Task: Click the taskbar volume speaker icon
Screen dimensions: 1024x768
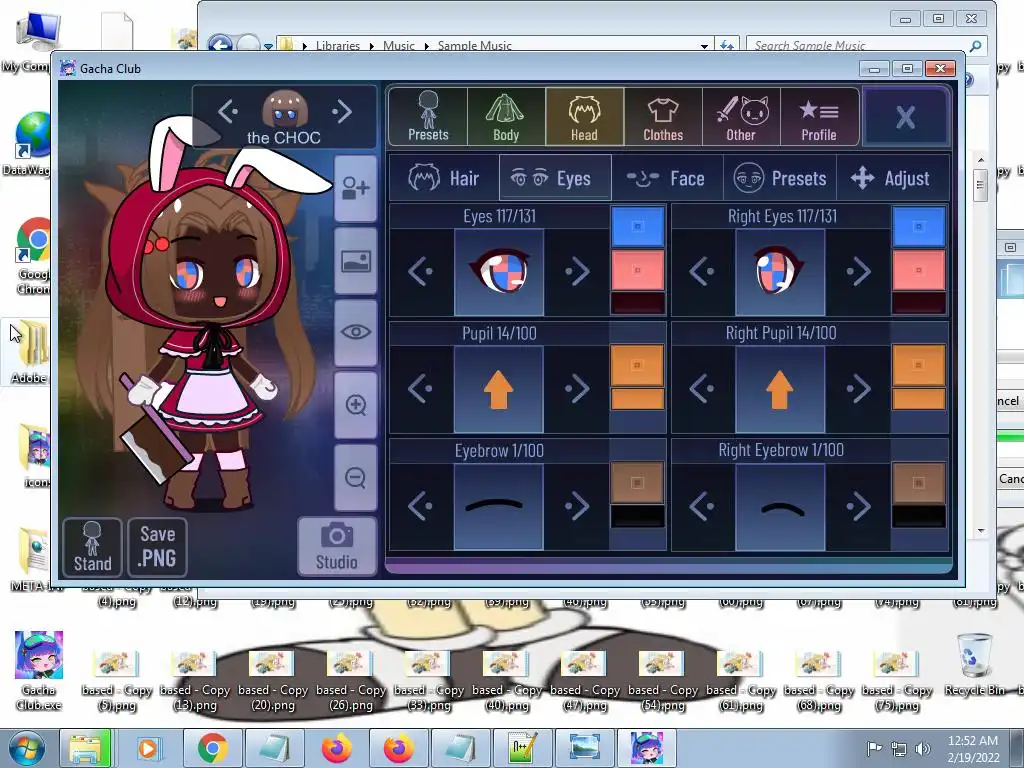Action: (922, 748)
